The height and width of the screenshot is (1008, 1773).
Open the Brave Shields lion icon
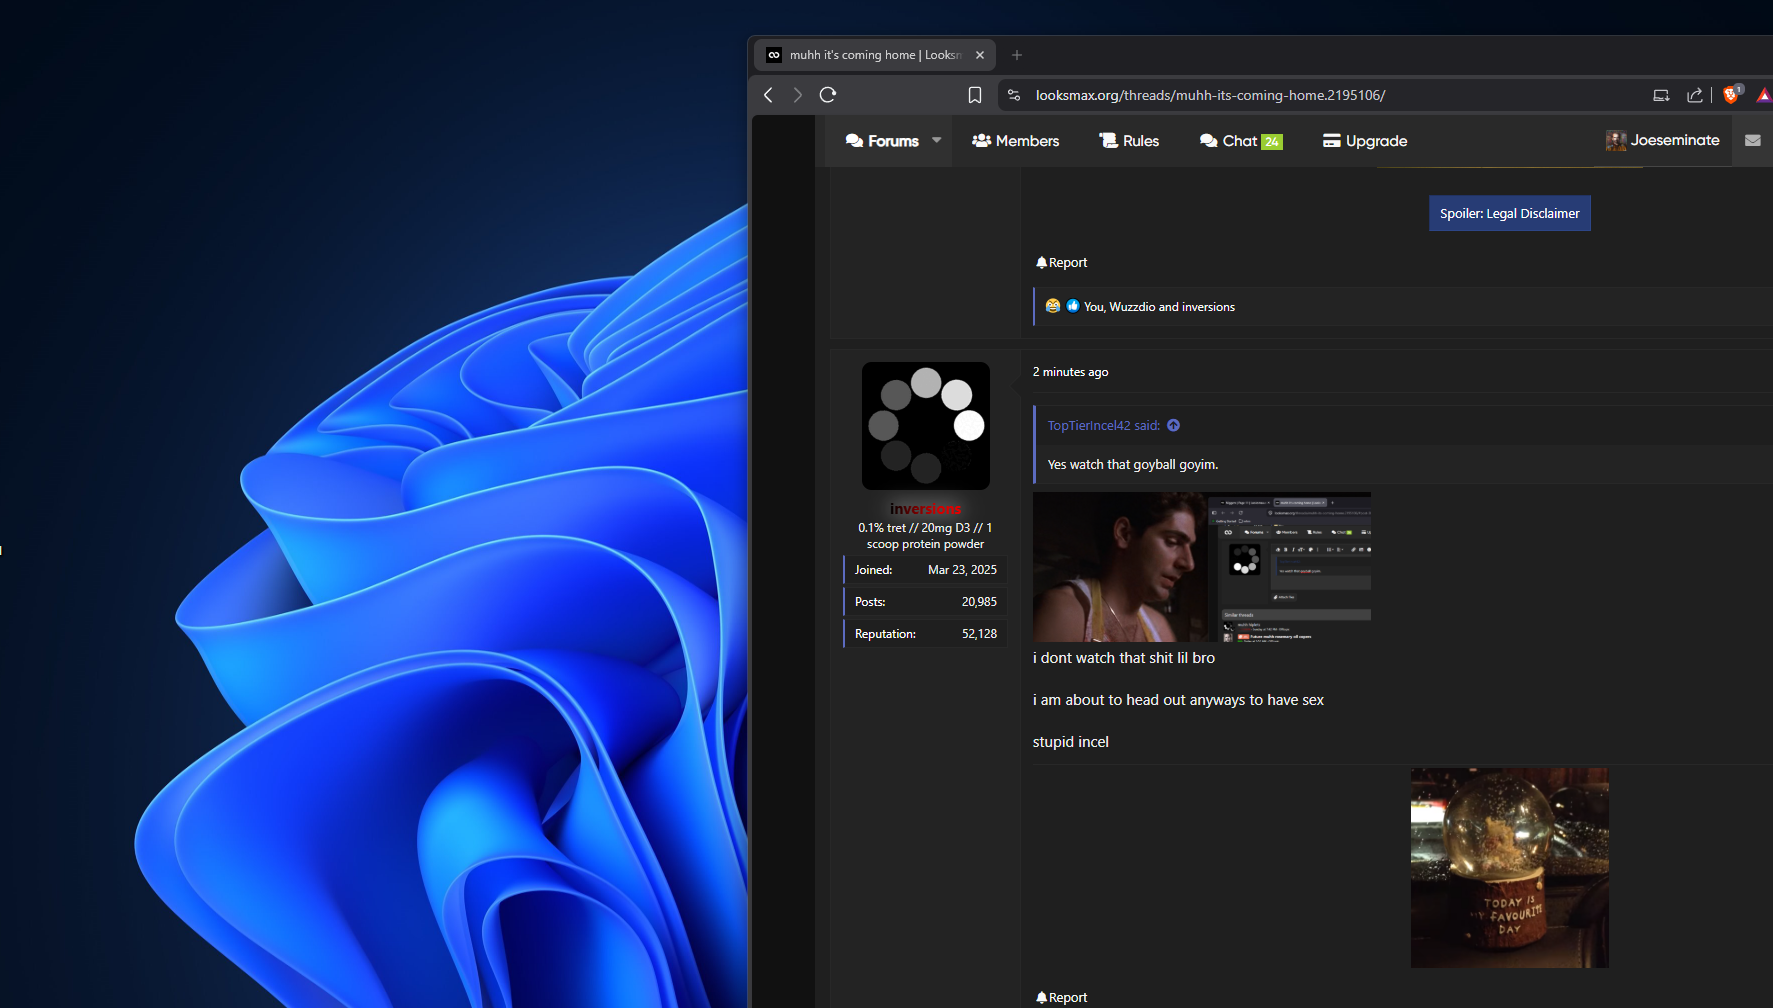tap(1732, 94)
